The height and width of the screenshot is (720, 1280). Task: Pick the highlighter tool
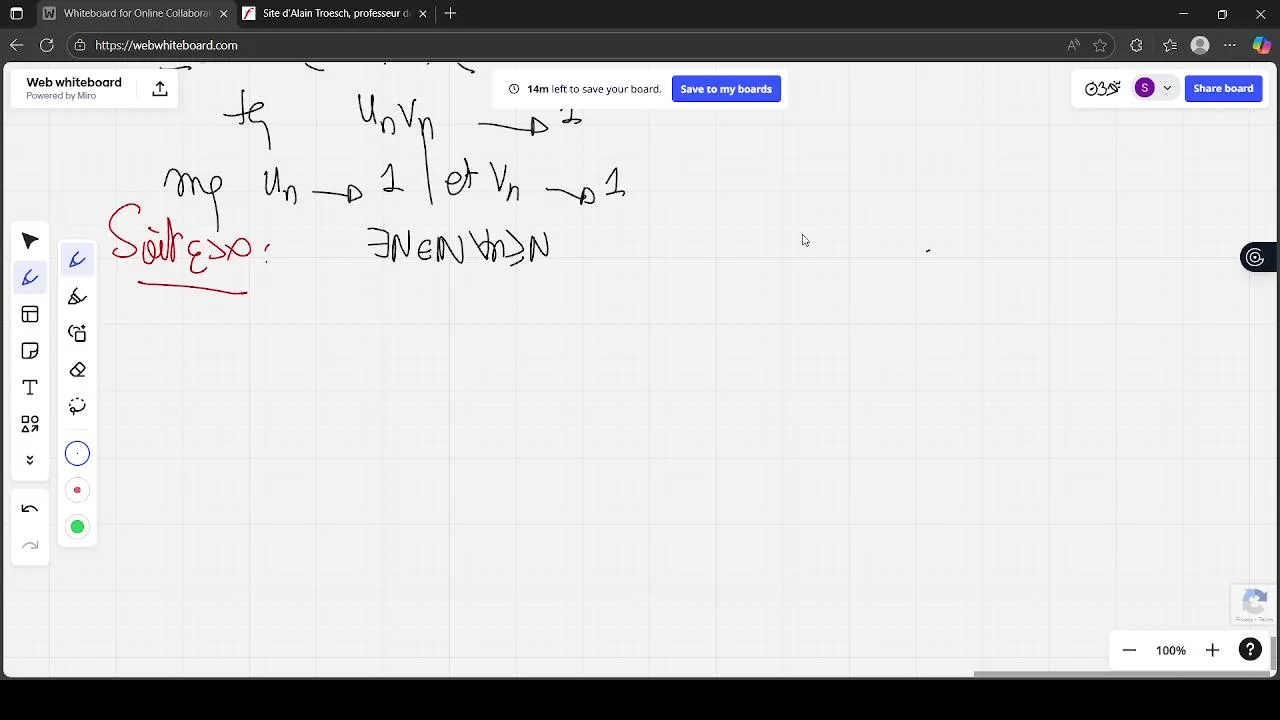point(77,297)
